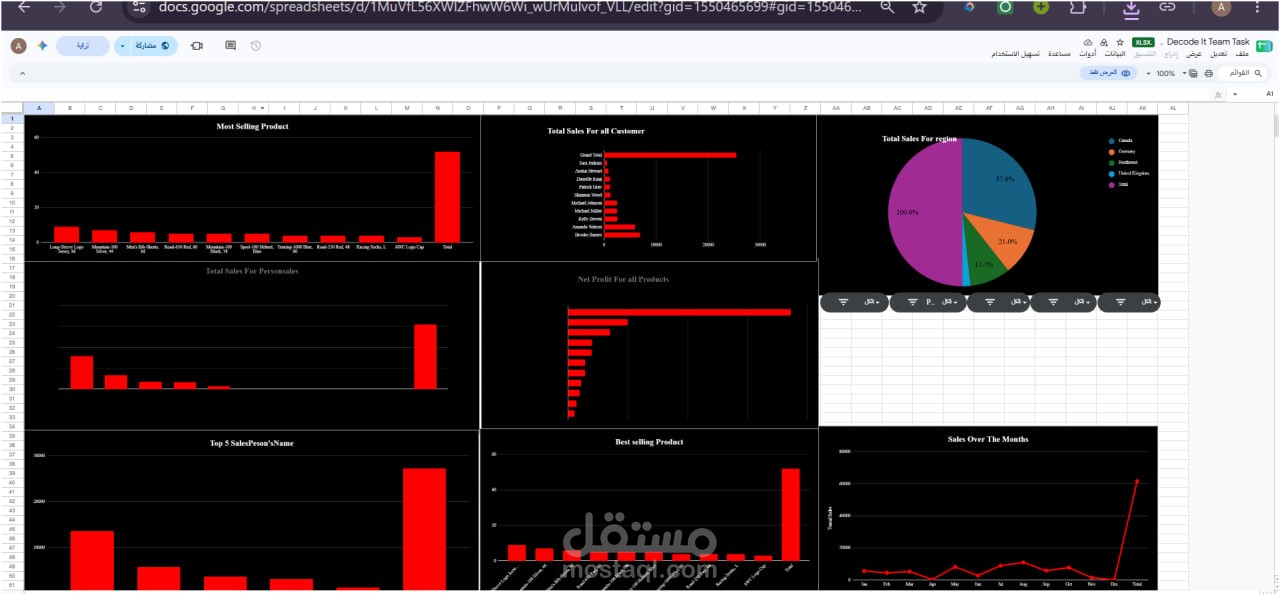This screenshot has width=1280, height=595.
Task: Click the XLSX file badge
Action: (x=1143, y=42)
